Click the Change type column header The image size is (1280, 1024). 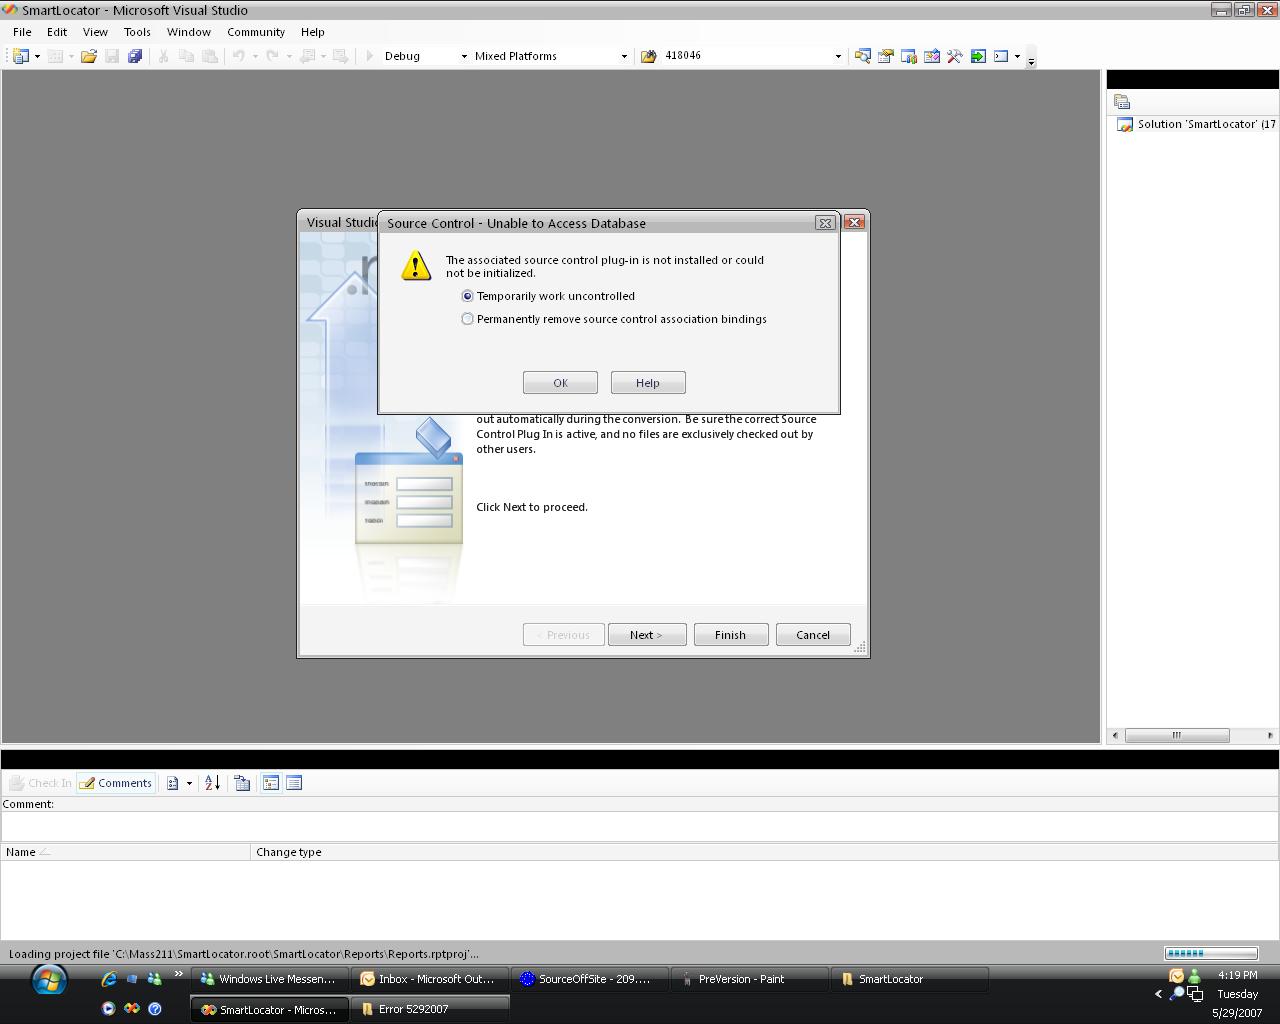coord(765,852)
